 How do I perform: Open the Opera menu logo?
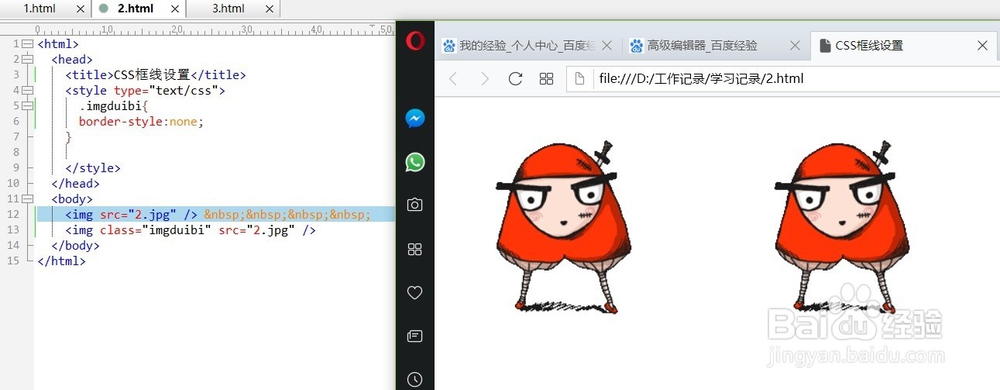[415, 41]
